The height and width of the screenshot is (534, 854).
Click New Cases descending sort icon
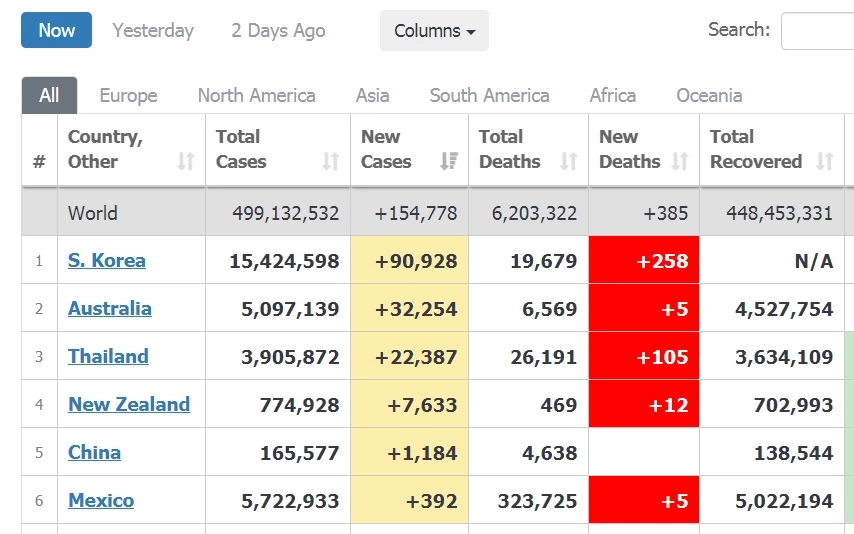click(x=449, y=162)
